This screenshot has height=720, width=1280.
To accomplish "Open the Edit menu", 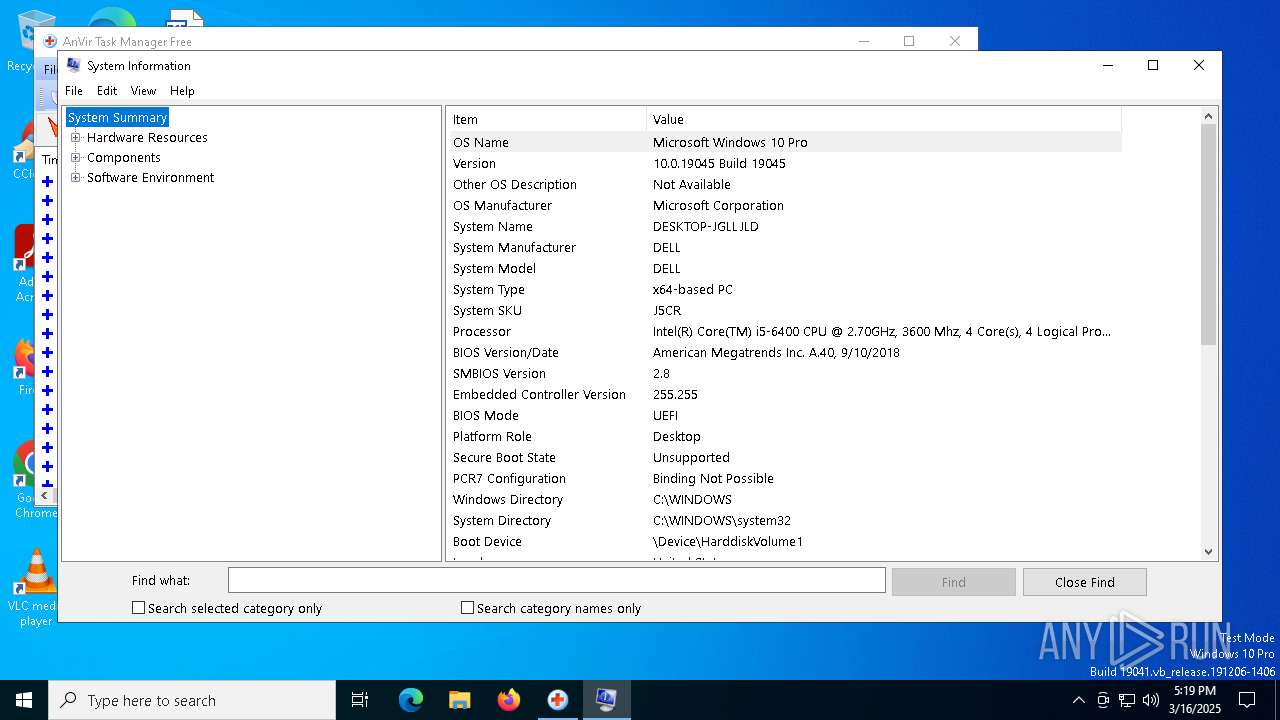I will [107, 90].
